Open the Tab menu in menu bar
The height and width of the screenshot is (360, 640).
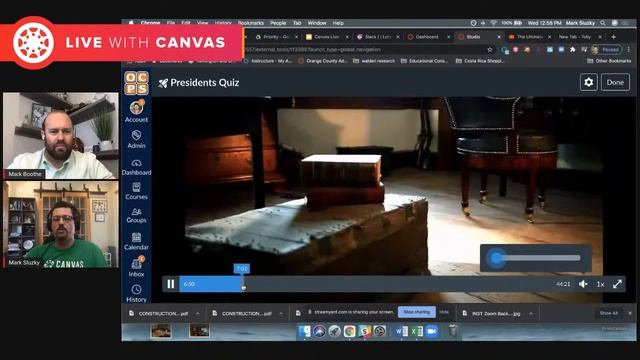coord(297,23)
